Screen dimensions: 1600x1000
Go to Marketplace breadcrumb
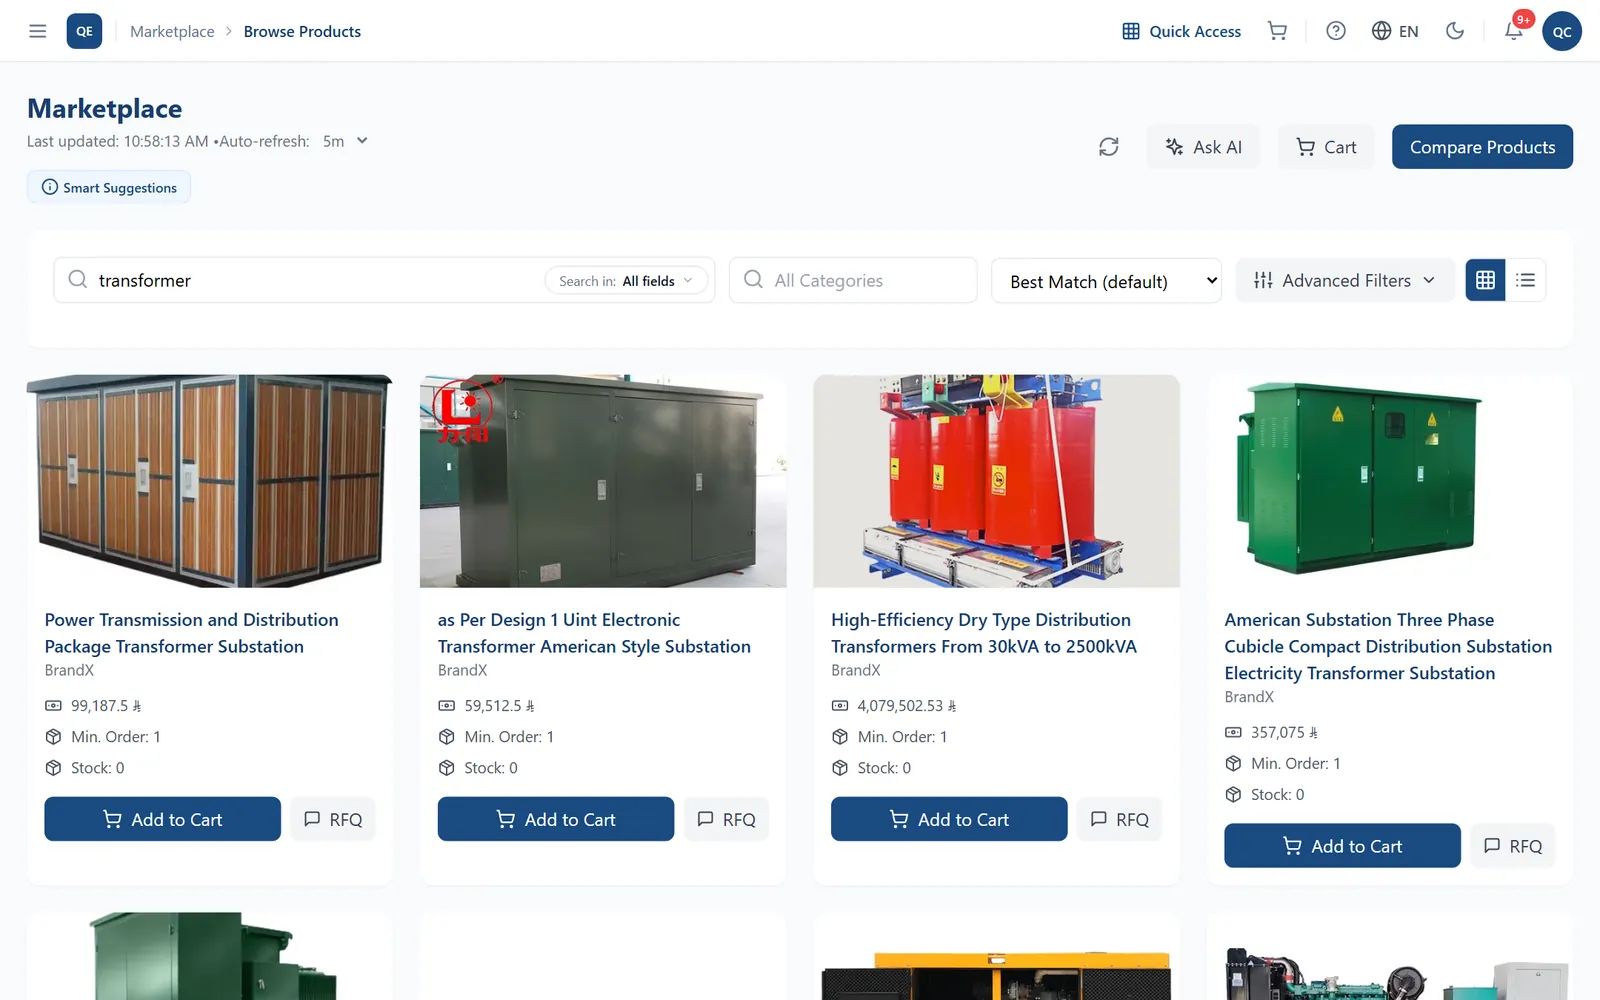[x=172, y=31]
